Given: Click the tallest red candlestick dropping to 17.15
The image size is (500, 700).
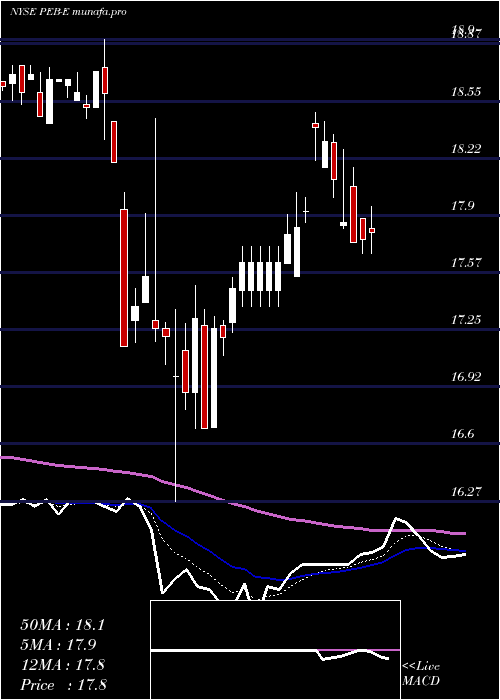Looking at the screenshot, I should tap(124, 278).
